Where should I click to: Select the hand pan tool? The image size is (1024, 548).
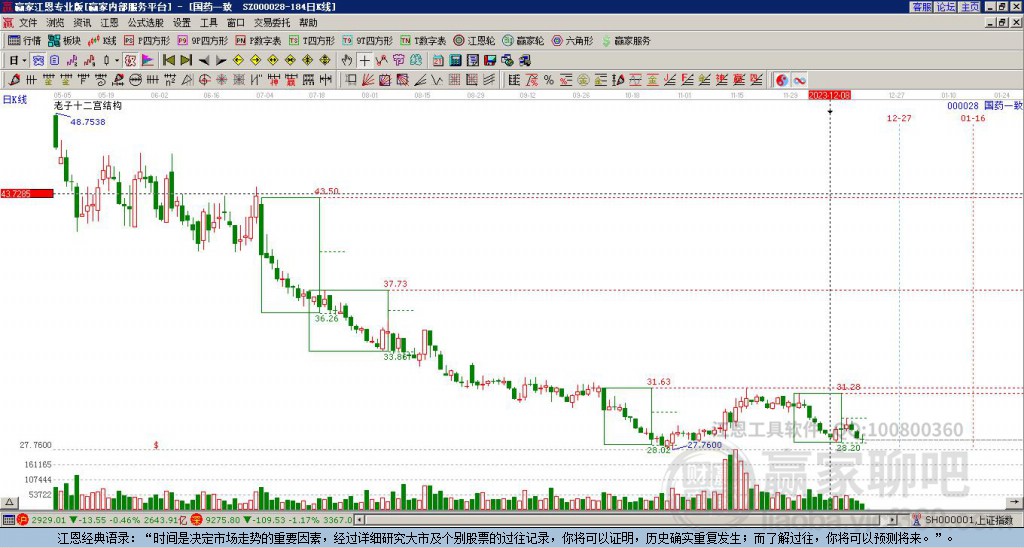[347, 61]
